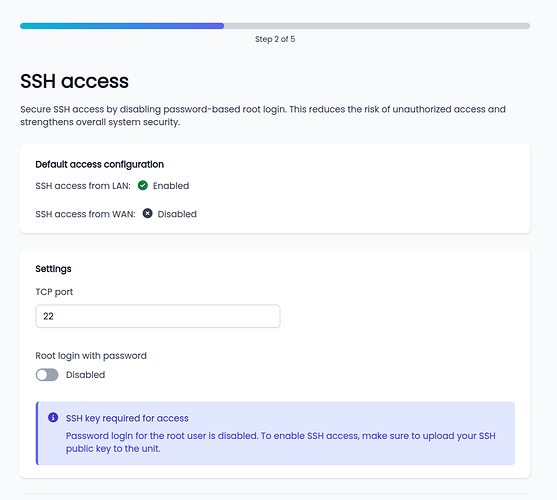Click the unfilled grey progress bar section
The image size is (557, 500).
click(x=377, y=26)
